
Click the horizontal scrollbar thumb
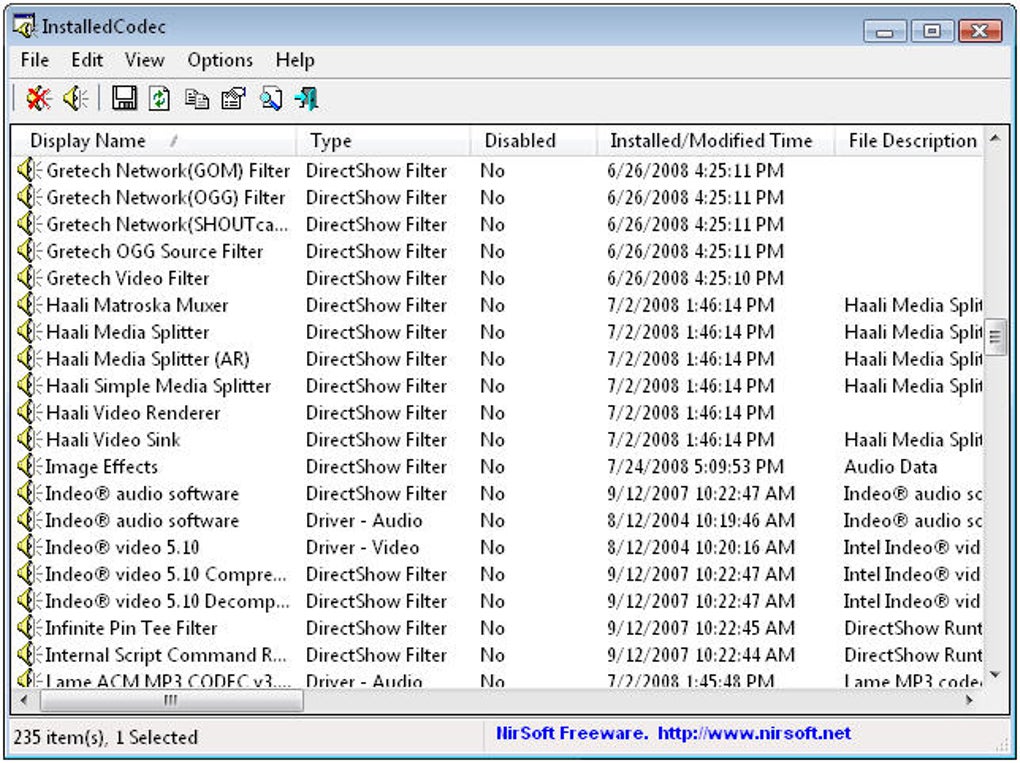(171, 700)
